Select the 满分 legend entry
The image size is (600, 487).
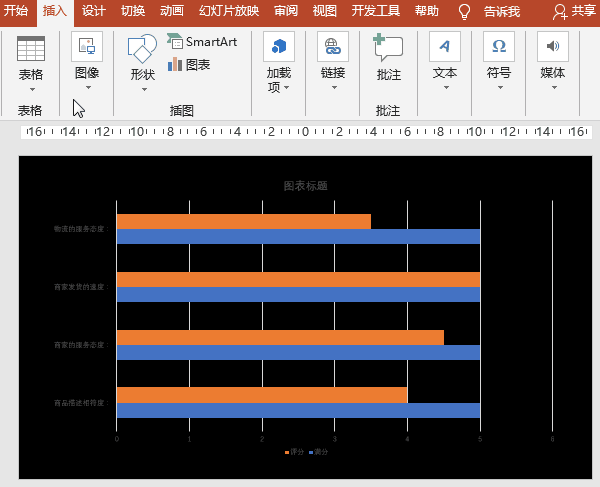point(318,452)
